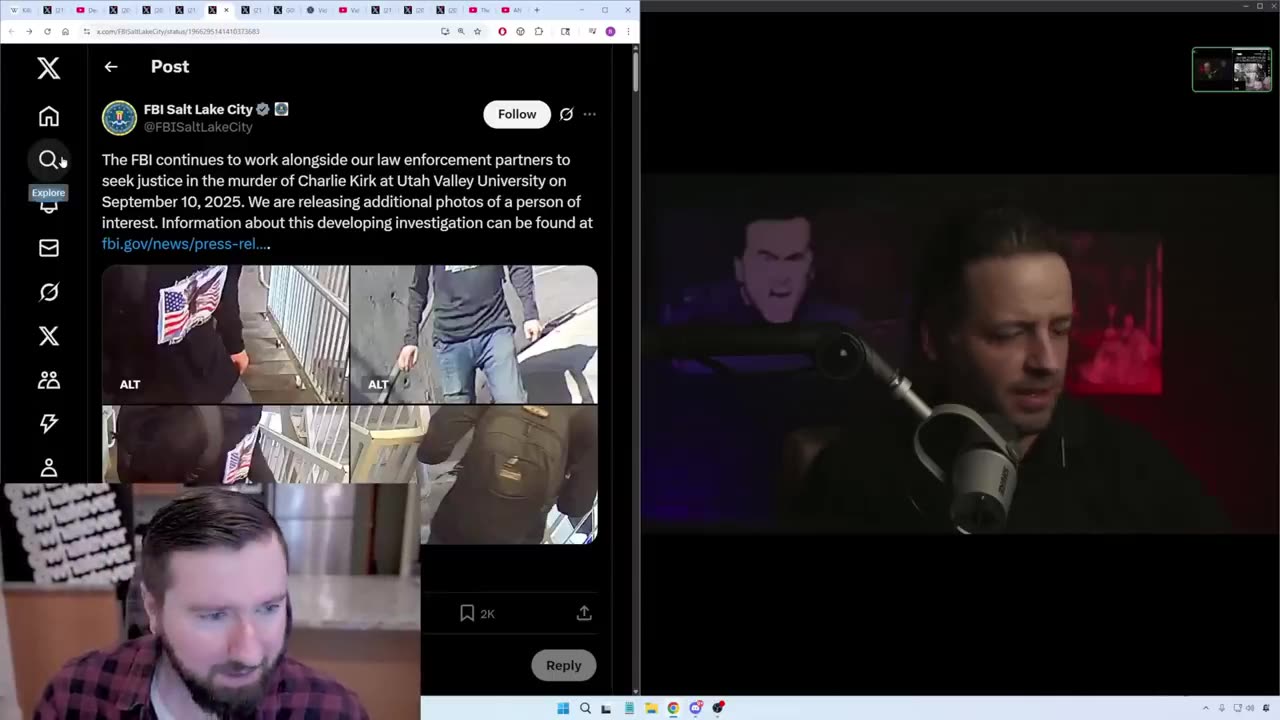This screenshot has height=720, width=1280.
Task: Show ALT text on jeans photo
Action: (x=378, y=384)
